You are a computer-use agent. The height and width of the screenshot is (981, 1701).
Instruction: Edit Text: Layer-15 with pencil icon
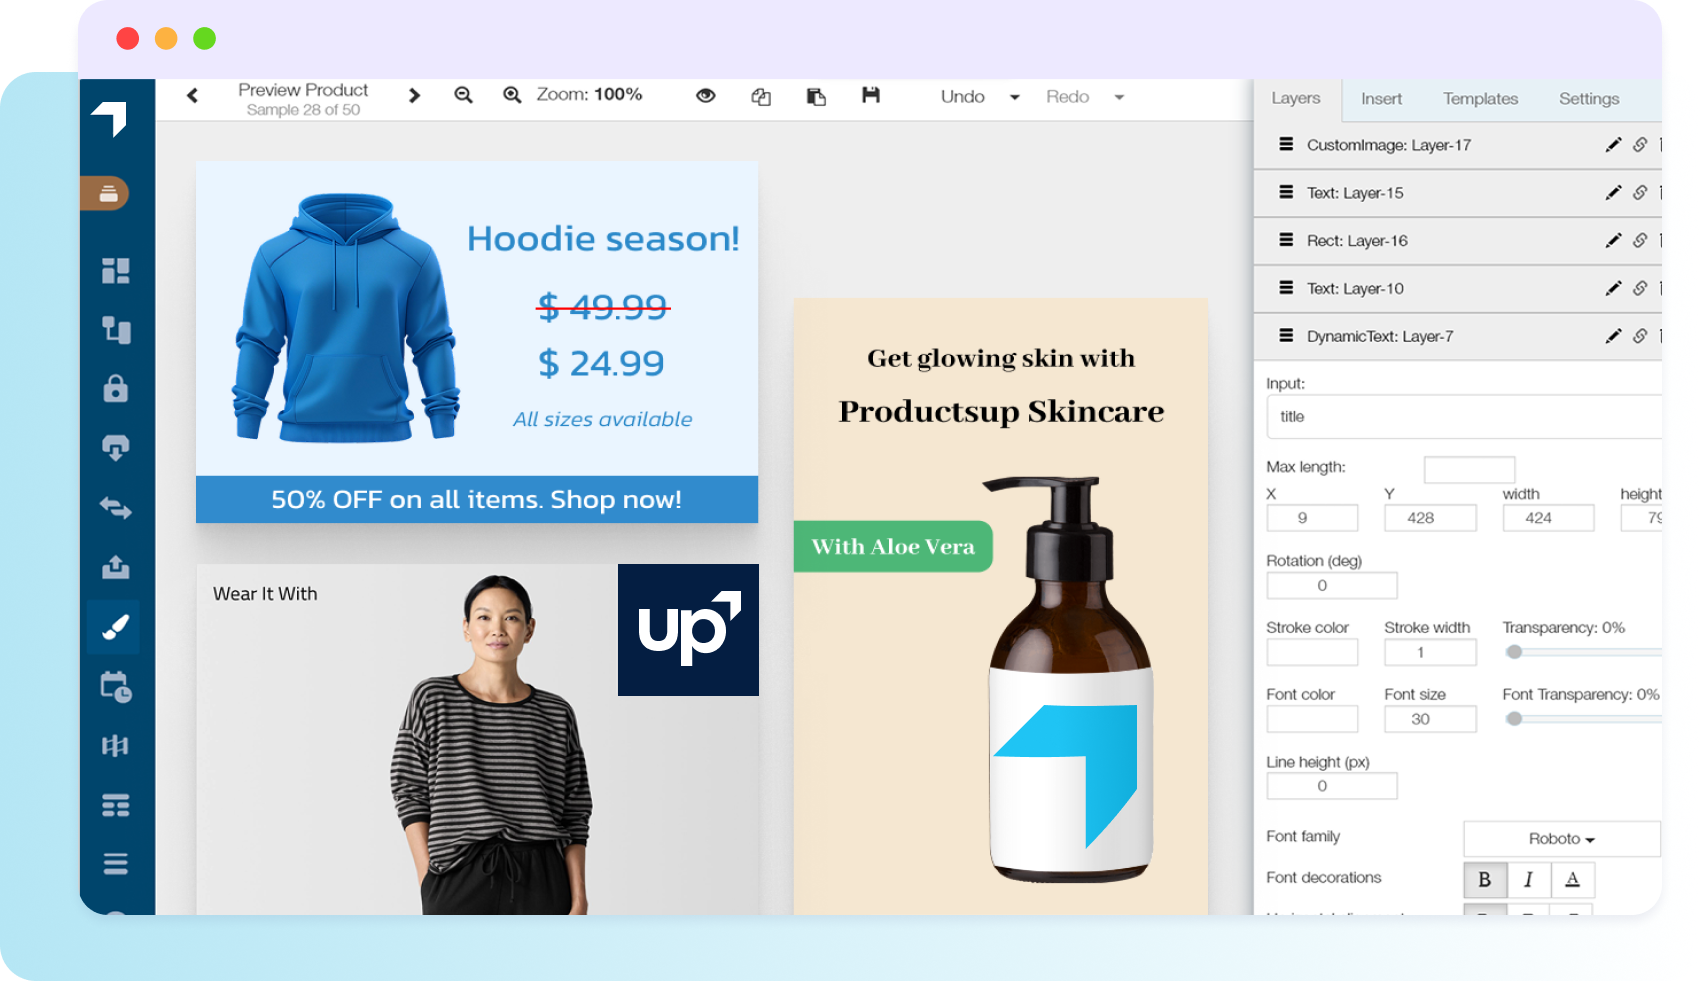1612,193
